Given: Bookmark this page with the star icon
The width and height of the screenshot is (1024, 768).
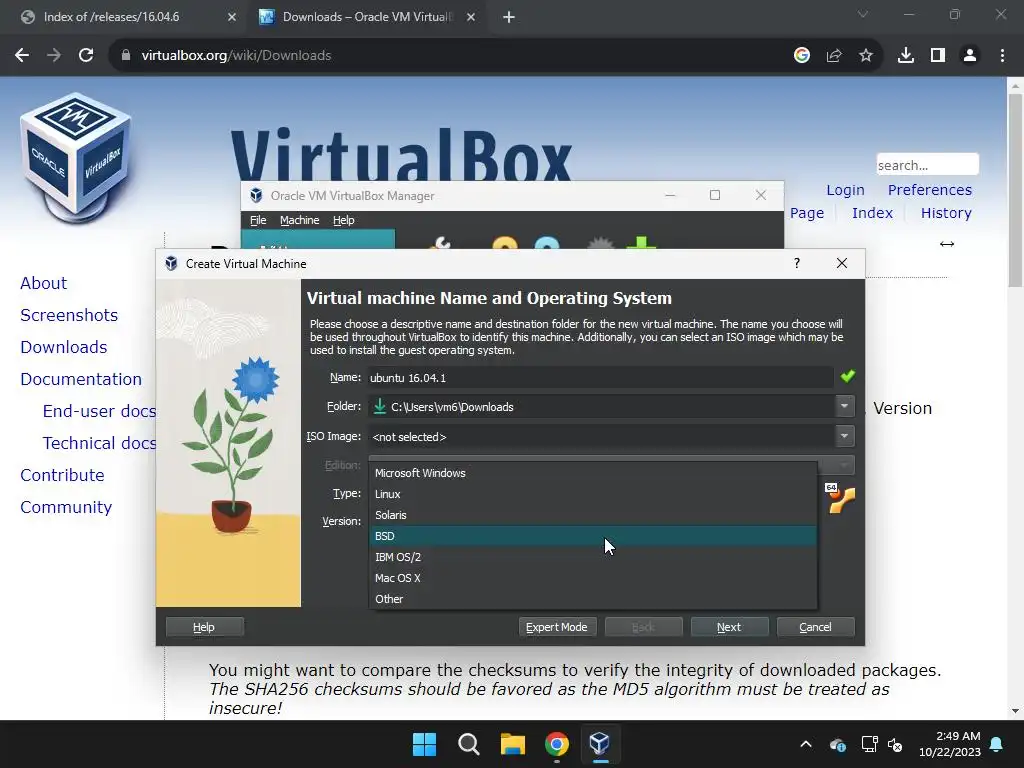Looking at the screenshot, I should pos(866,56).
